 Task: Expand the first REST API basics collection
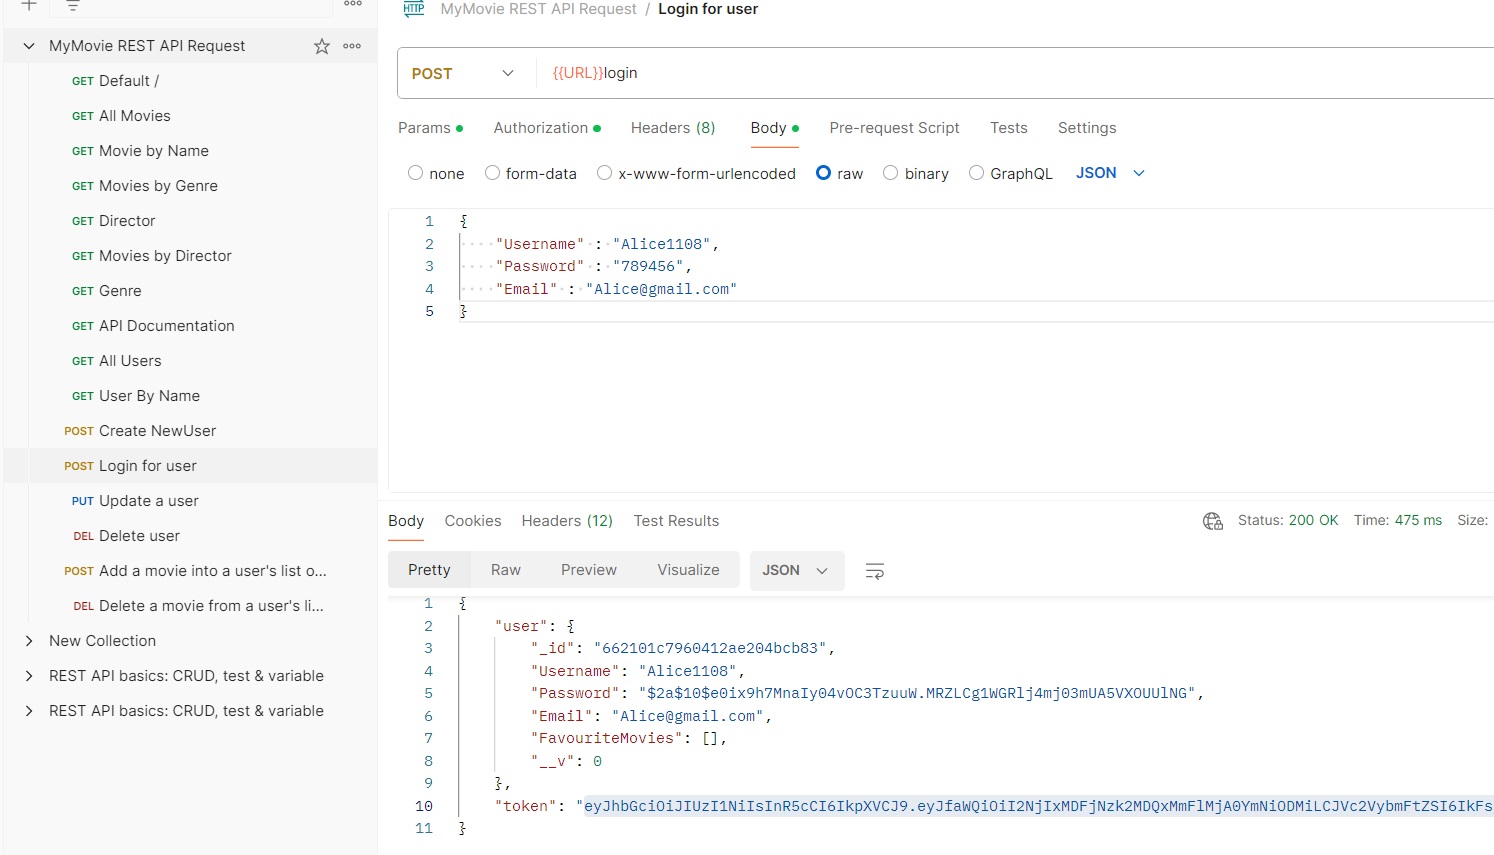[29, 676]
